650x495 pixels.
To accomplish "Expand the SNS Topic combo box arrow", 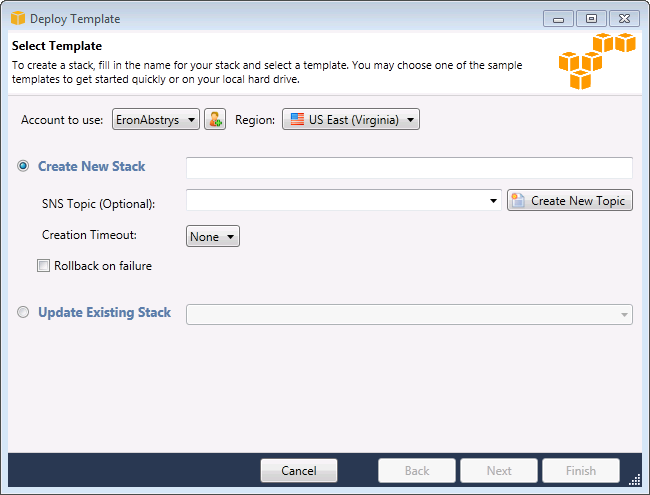I will [x=494, y=201].
